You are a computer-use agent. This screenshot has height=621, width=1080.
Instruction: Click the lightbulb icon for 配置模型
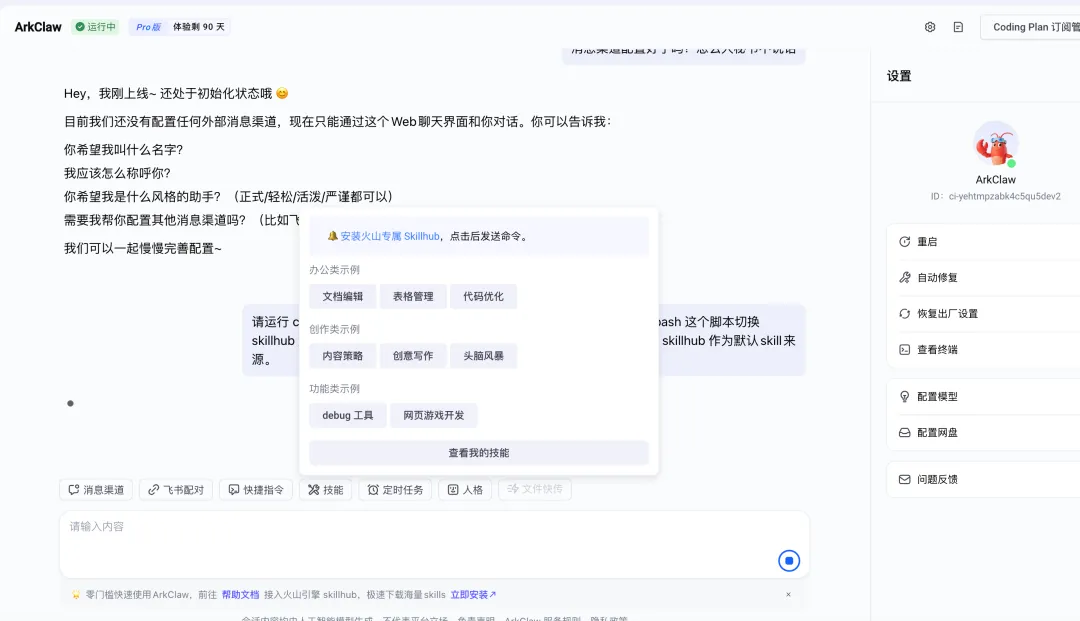coord(904,397)
